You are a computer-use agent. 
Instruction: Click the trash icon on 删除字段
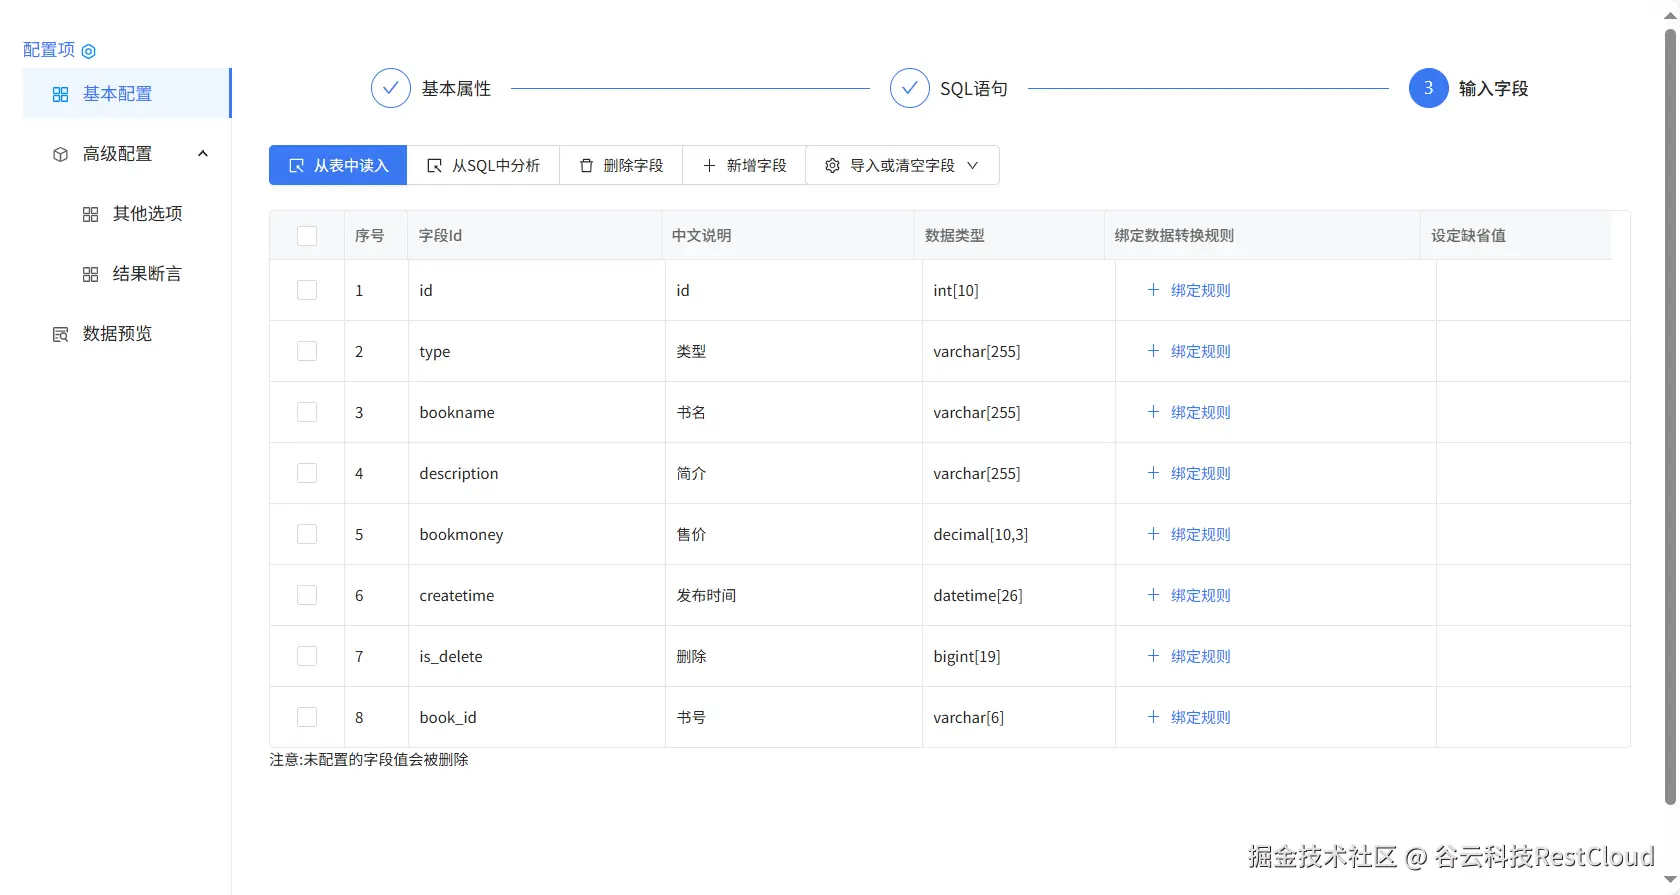pyautogui.click(x=587, y=166)
